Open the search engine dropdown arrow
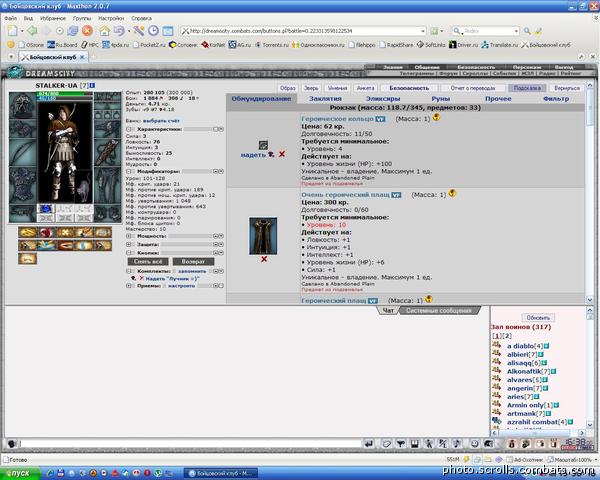Image resolution: width=600 pixels, height=480 pixels. (516, 31)
